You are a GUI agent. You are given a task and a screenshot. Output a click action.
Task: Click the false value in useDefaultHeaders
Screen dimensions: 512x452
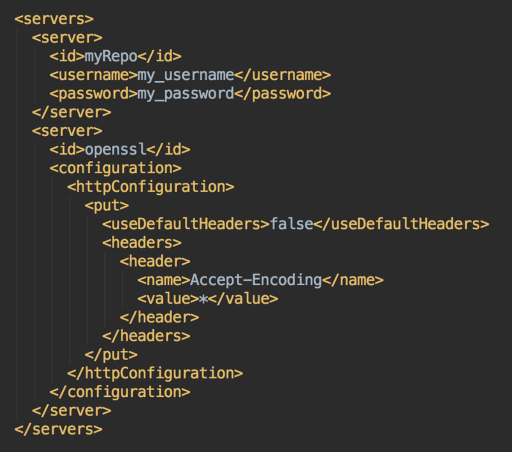point(291,224)
